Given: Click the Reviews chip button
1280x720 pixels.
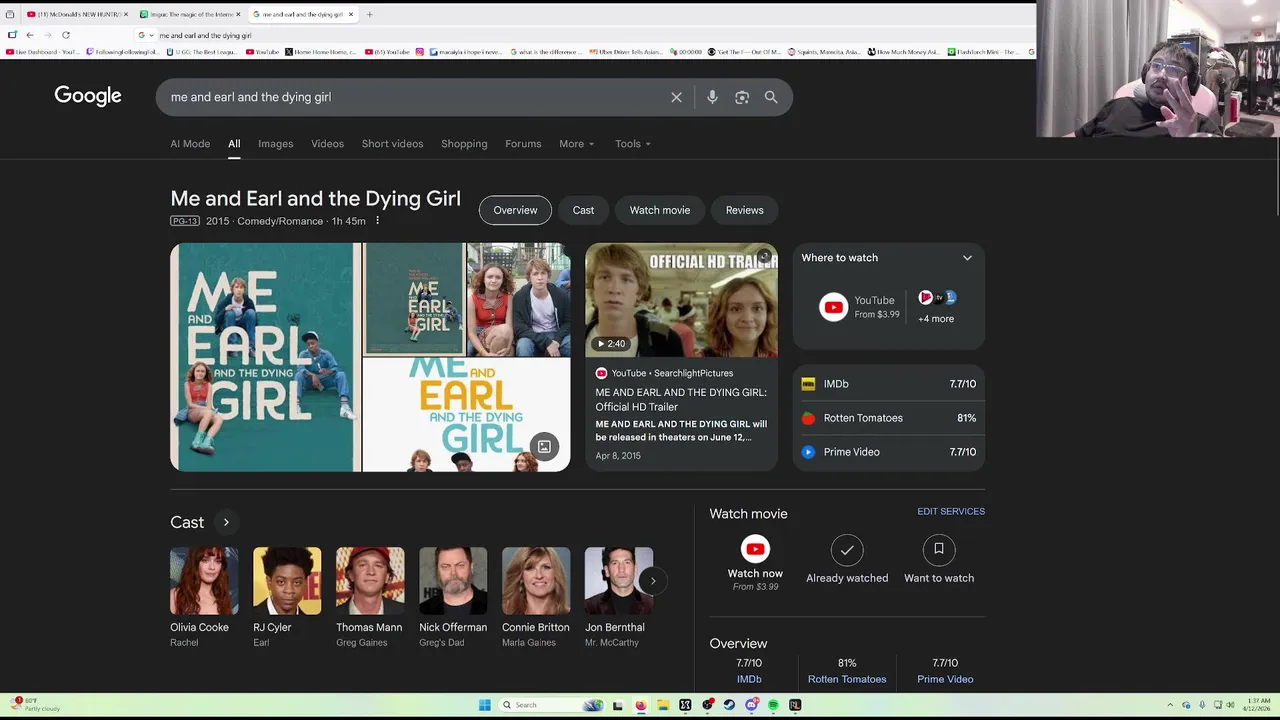Looking at the screenshot, I should [x=744, y=210].
